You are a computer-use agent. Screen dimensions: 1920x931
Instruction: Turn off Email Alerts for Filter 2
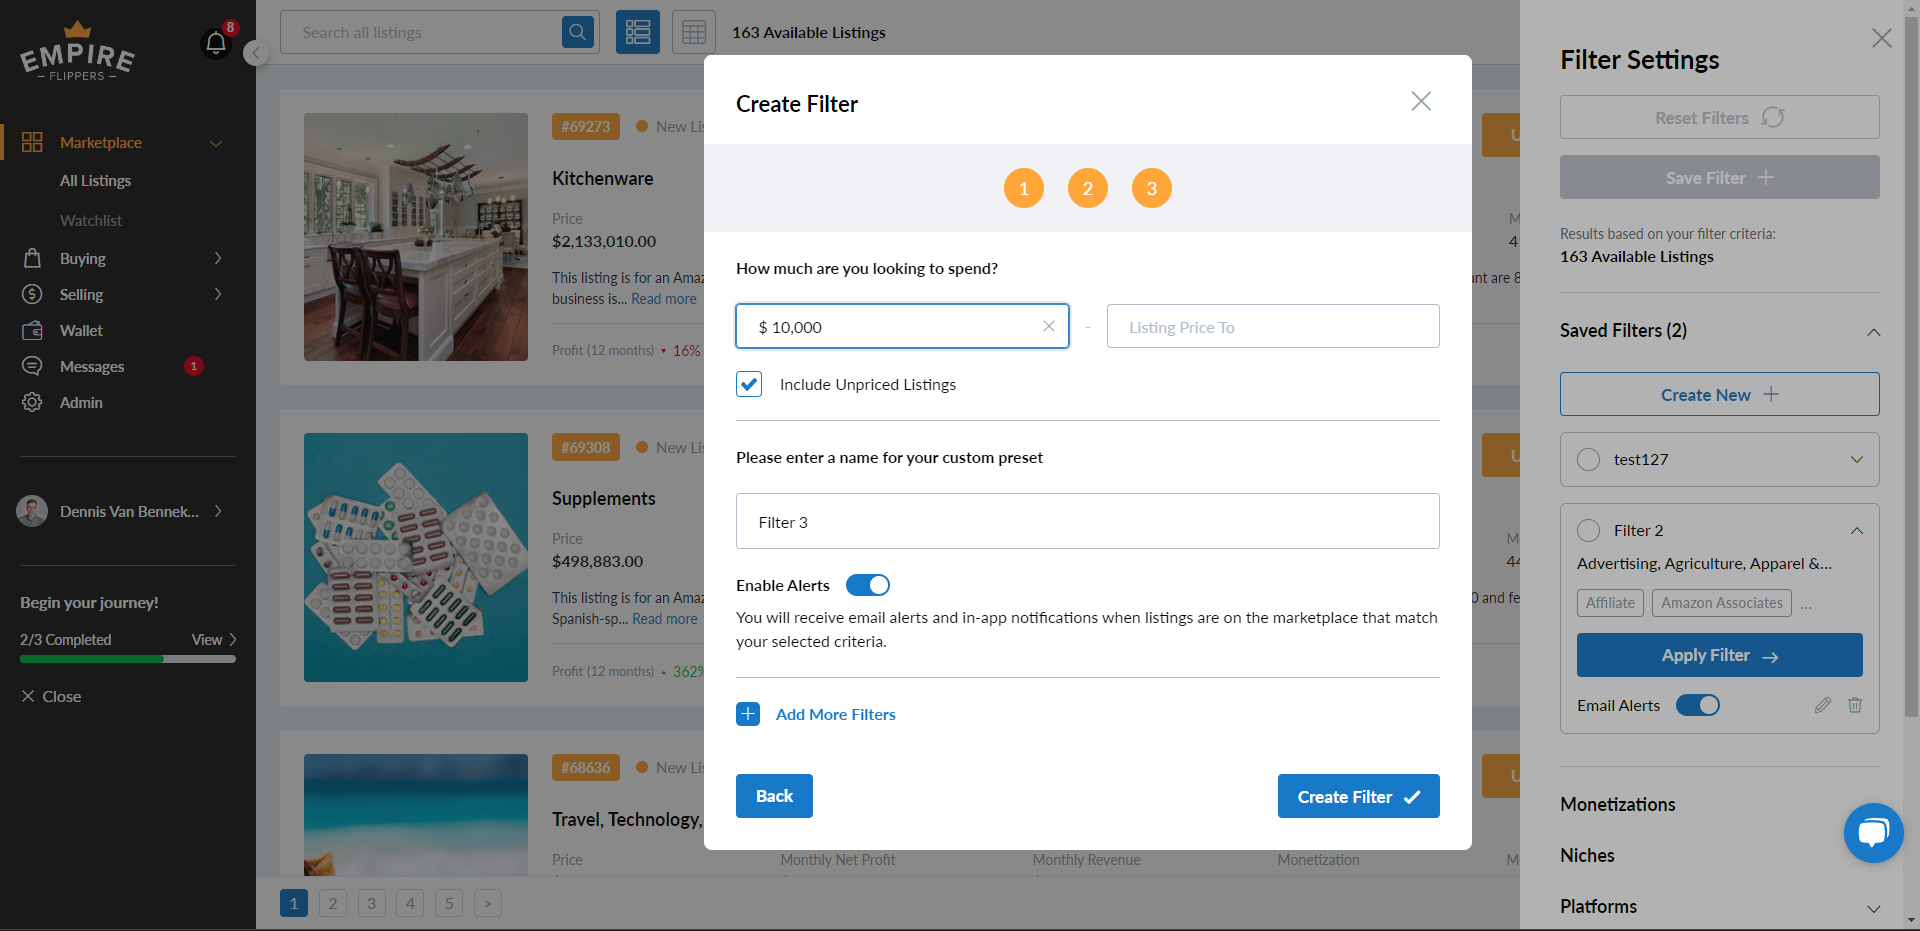(x=1697, y=705)
